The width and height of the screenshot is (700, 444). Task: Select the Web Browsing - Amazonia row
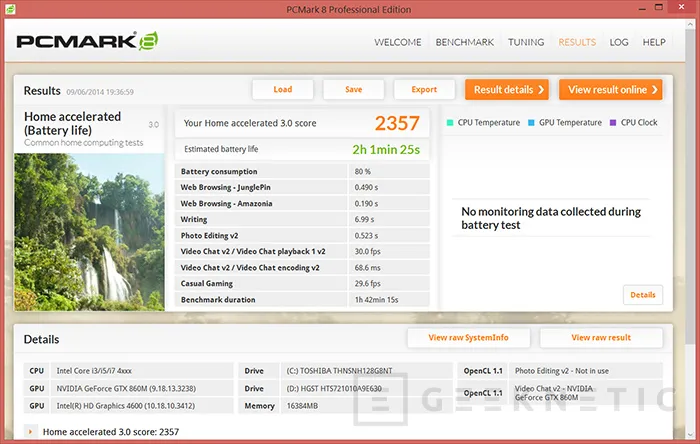(x=302, y=203)
